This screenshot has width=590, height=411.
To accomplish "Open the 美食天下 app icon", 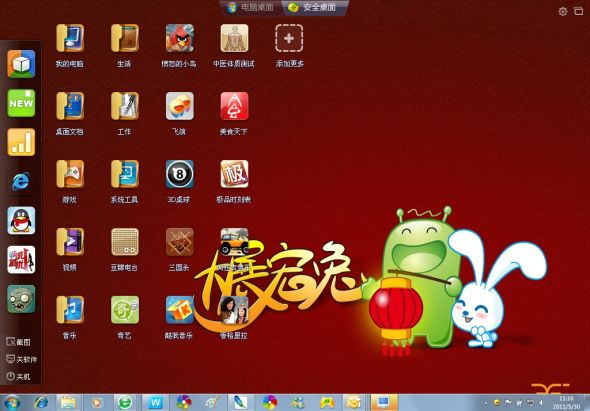I will point(234,106).
